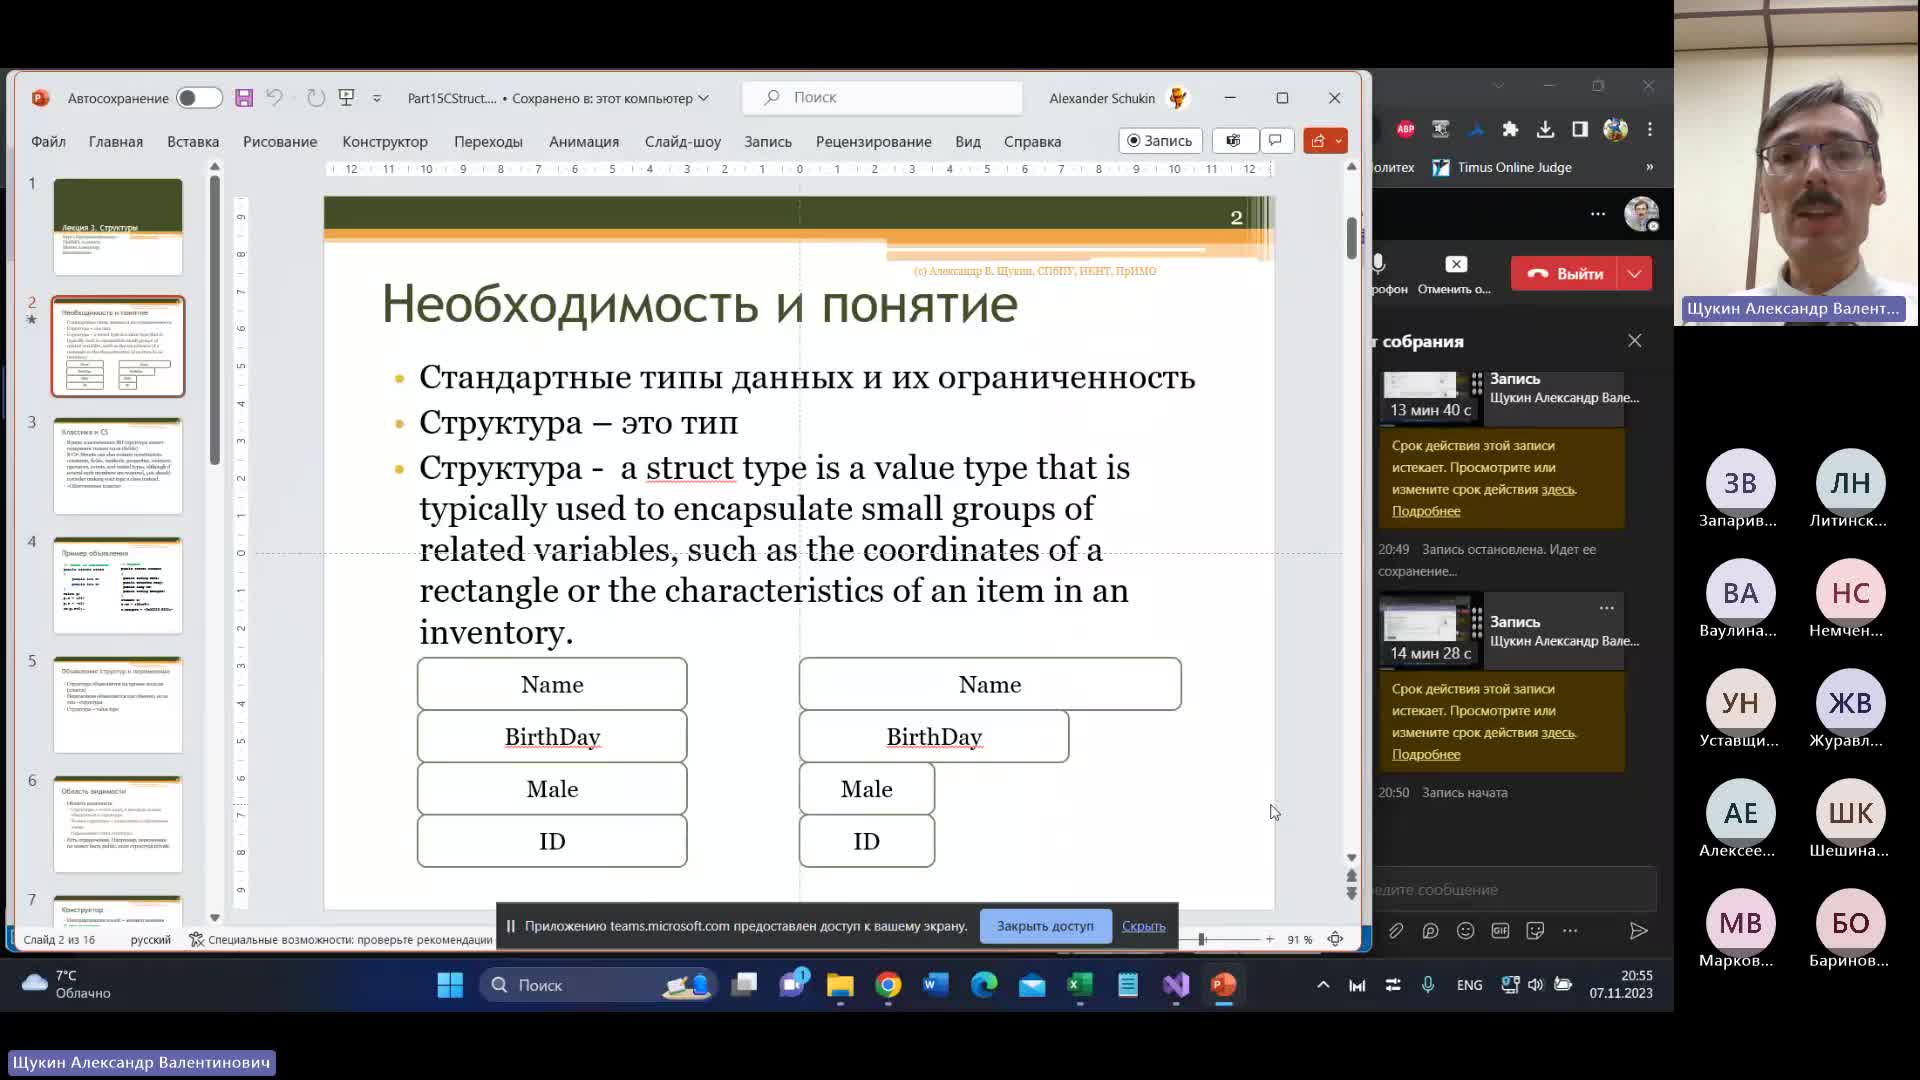Open the Справка tab
1920x1080 pixels.
coord(1033,141)
